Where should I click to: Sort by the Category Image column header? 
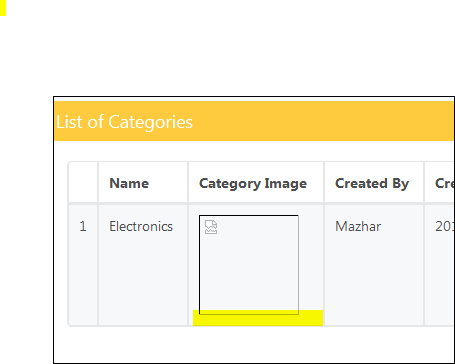(x=253, y=184)
